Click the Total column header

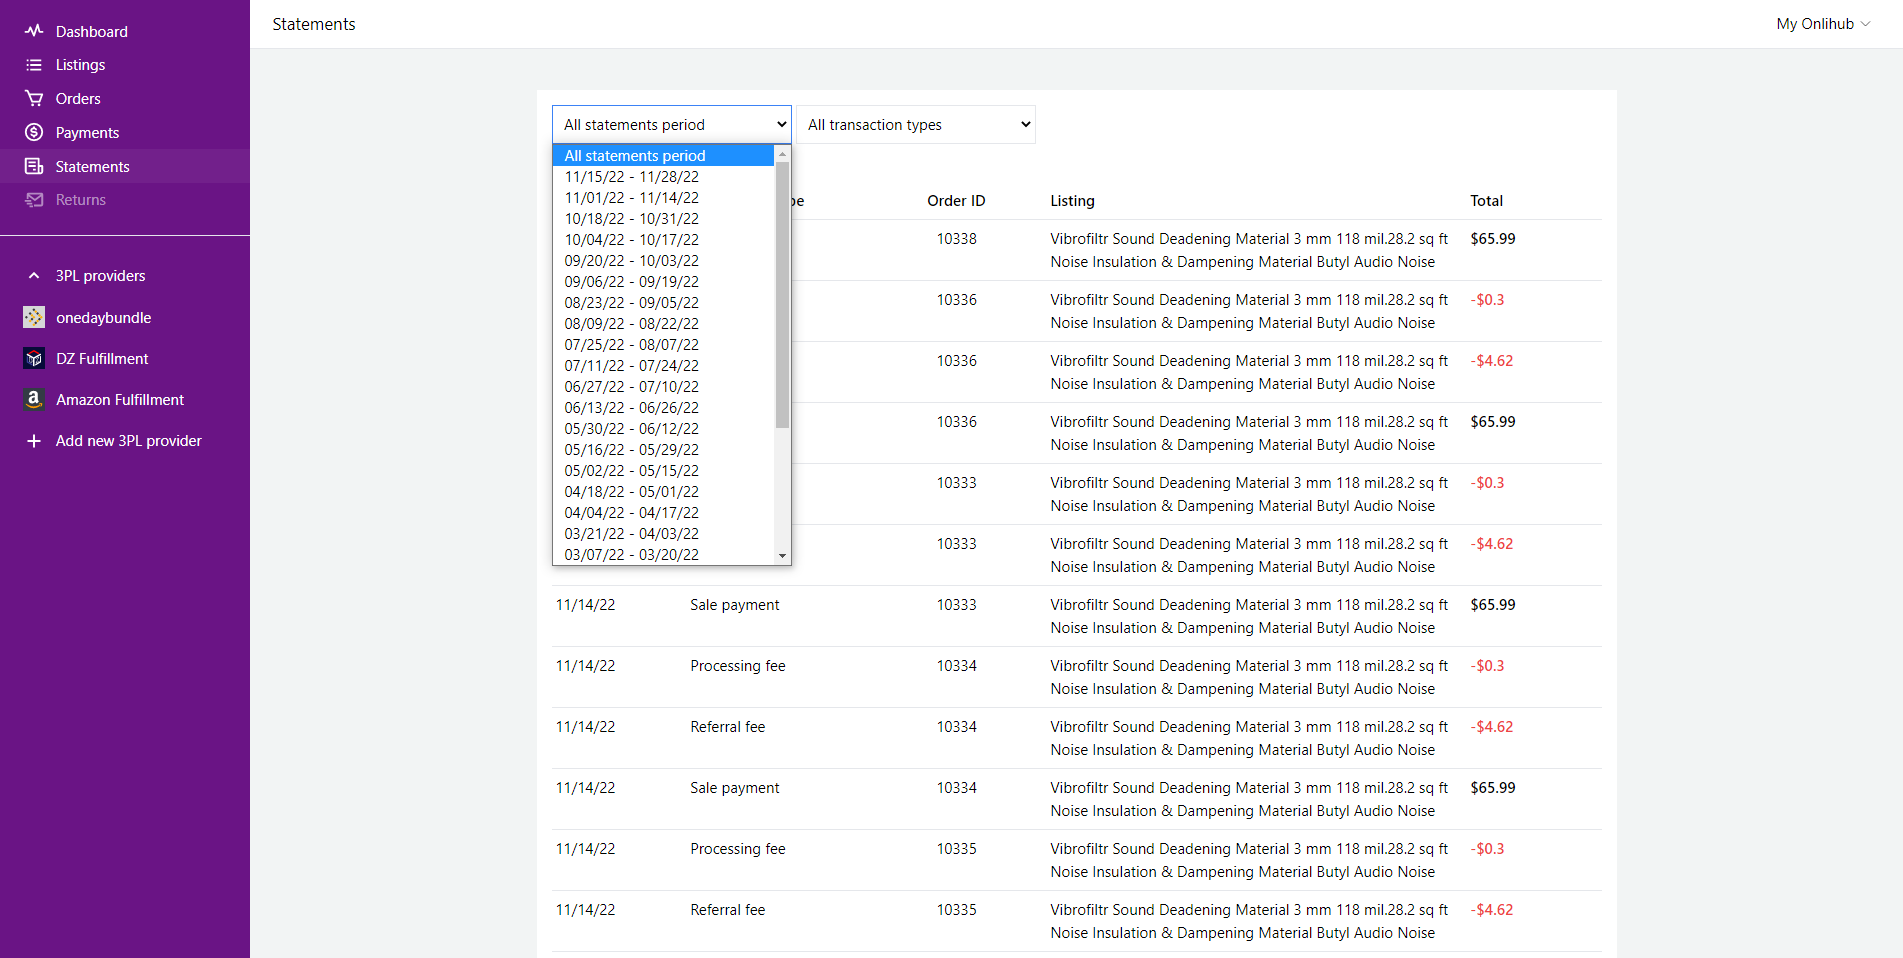[x=1486, y=201]
